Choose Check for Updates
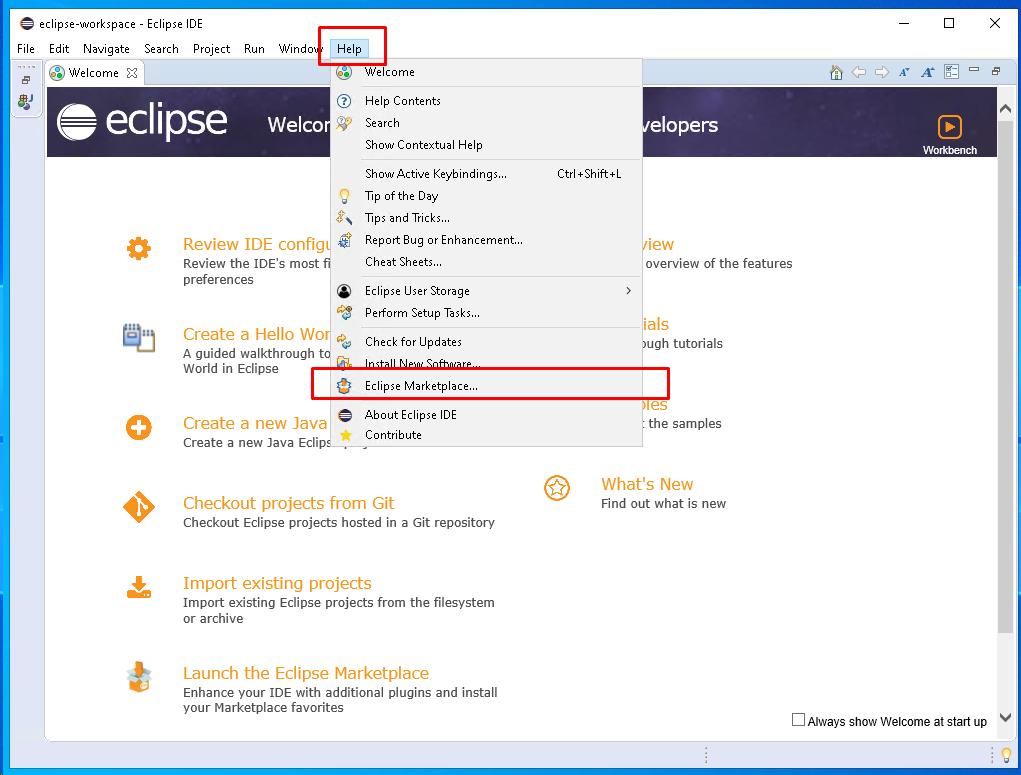 pos(486,342)
